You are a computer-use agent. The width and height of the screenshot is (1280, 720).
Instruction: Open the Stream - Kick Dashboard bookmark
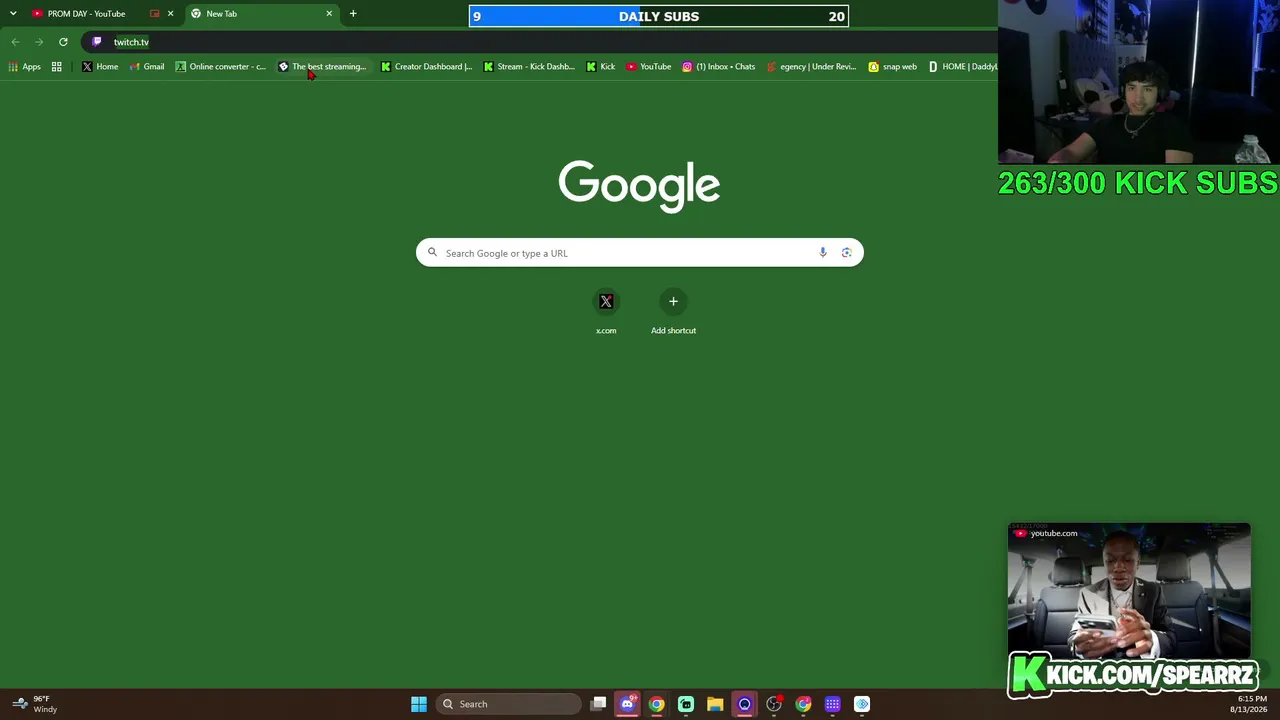[x=529, y=67]
